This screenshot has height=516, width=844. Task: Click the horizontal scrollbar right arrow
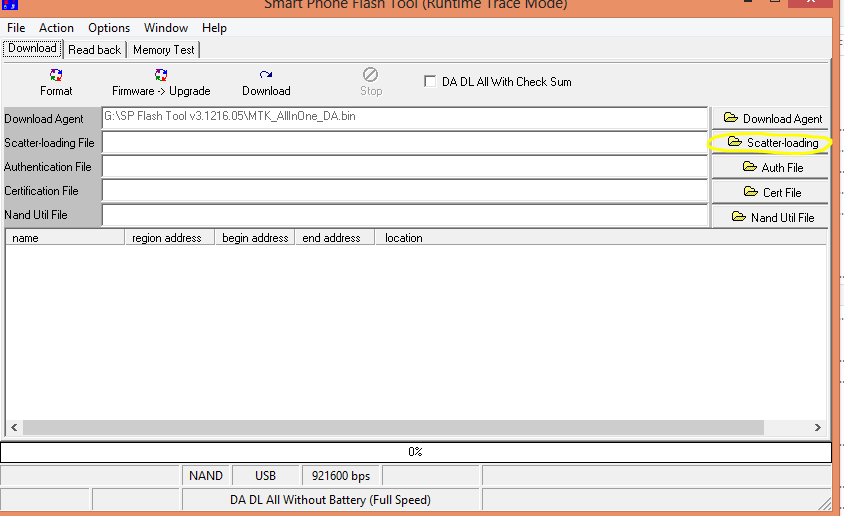[x=818, y=427]
